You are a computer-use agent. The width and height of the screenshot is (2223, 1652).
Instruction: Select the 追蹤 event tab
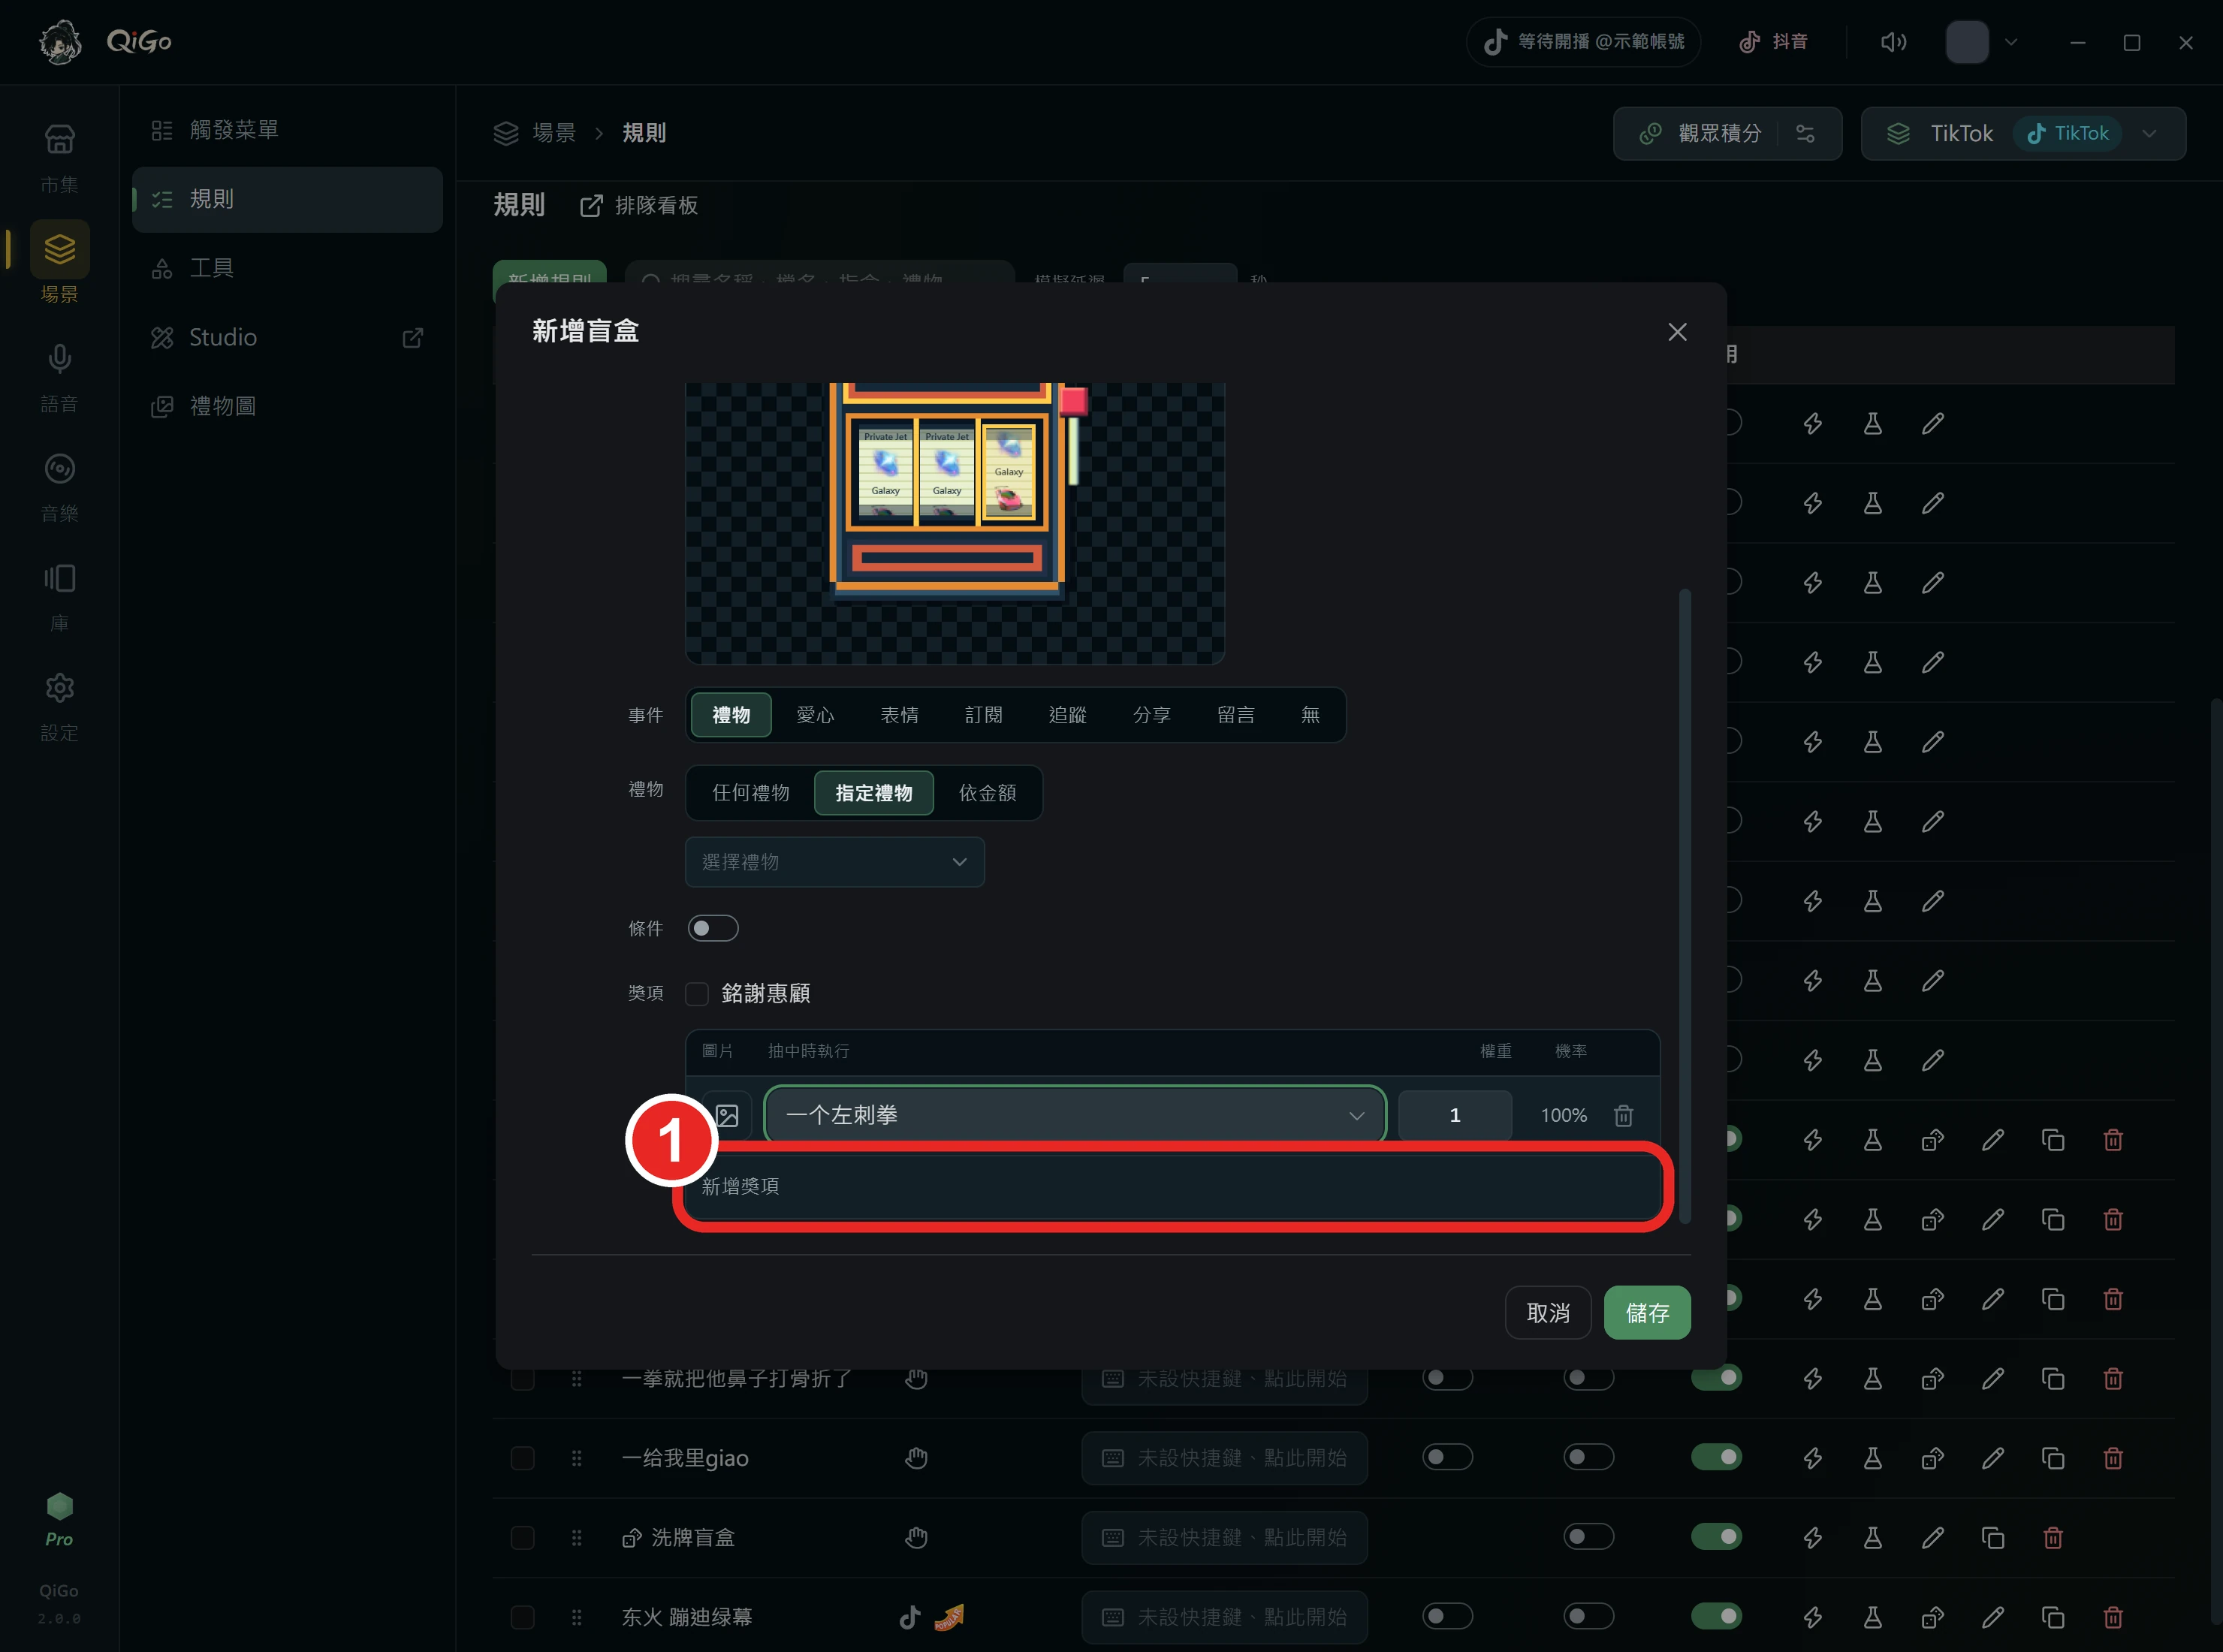click(x=1067, y=715)
